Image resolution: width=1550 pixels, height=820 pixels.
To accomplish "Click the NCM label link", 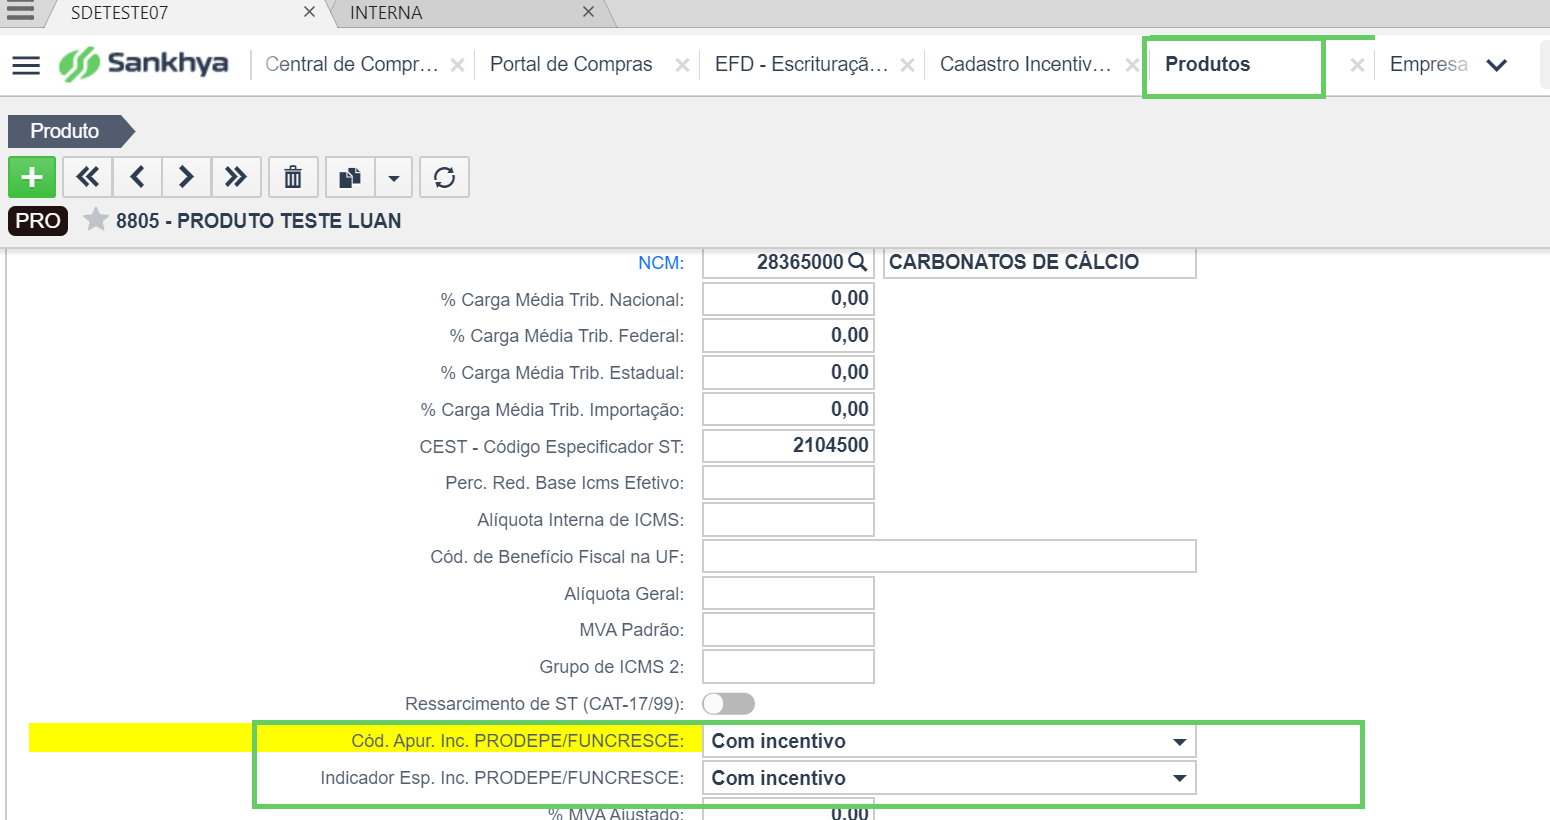I will [661, 263].
